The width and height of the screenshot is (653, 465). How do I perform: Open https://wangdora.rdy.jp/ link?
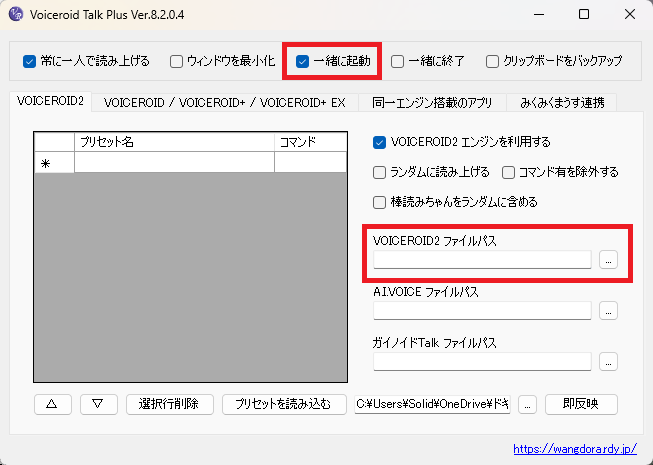point(575,449)
